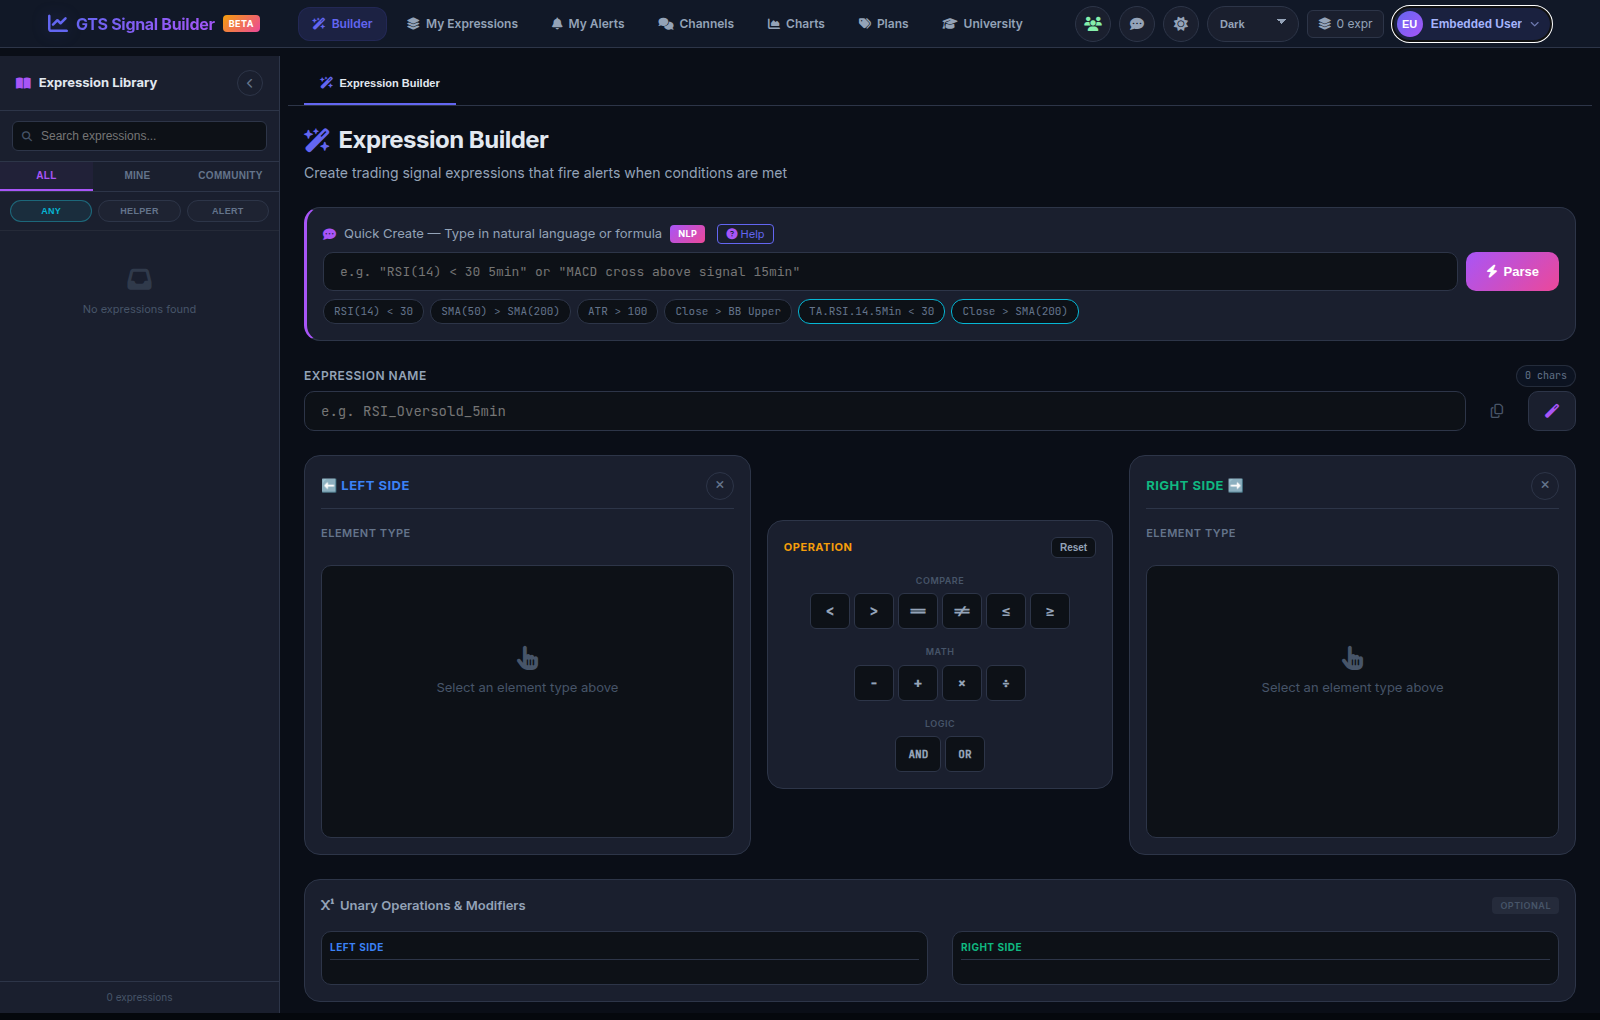Open Charts in top navigation

796,24
